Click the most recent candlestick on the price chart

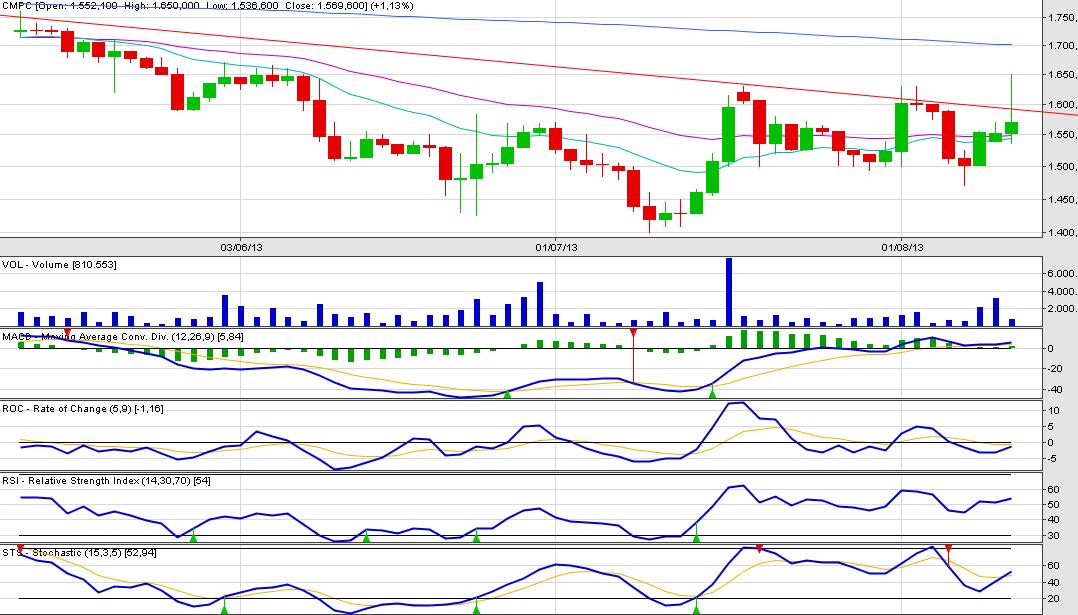click(x=1012, y=127)
